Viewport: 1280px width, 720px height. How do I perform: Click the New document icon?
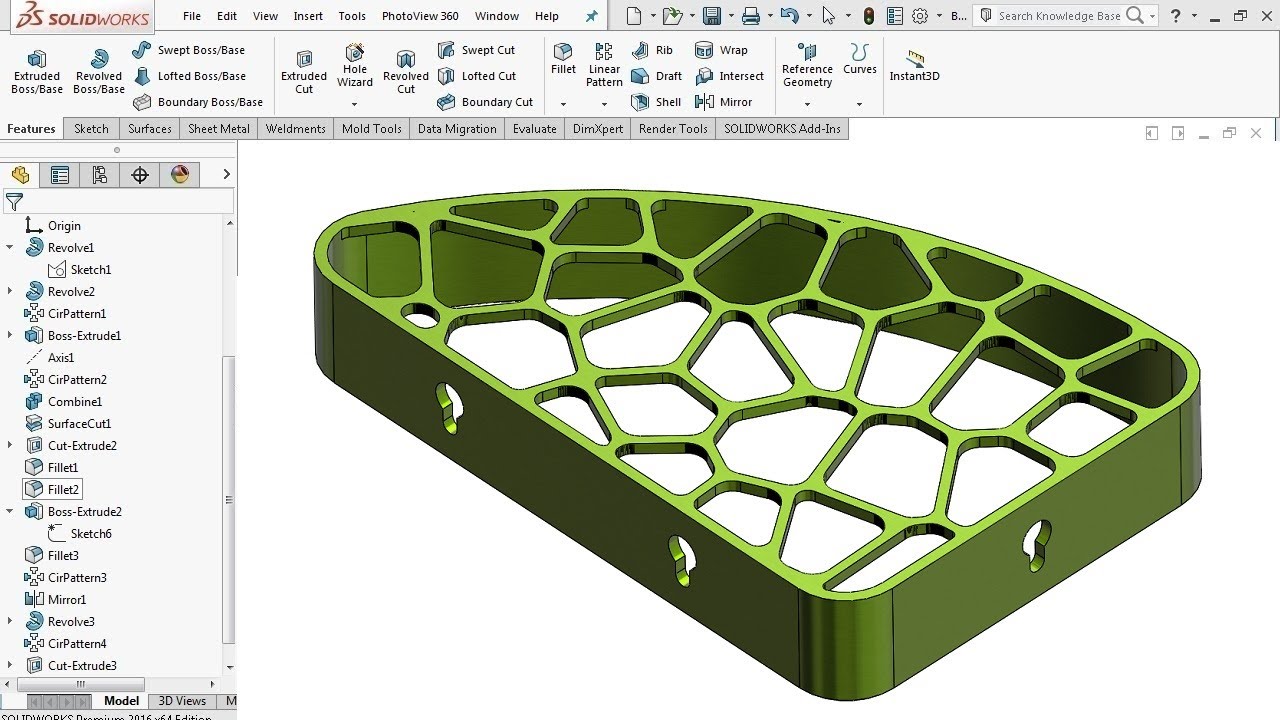(633, 16)
